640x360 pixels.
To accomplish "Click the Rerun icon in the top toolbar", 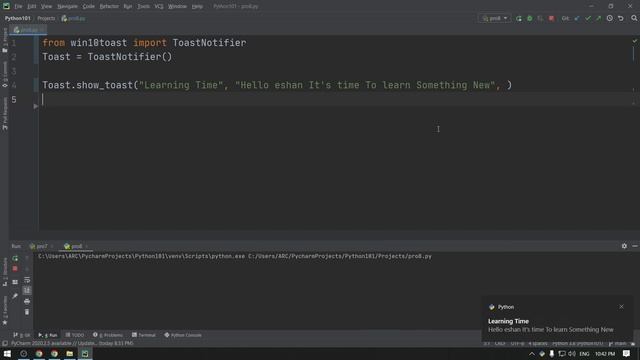I will tap(519, 18).
